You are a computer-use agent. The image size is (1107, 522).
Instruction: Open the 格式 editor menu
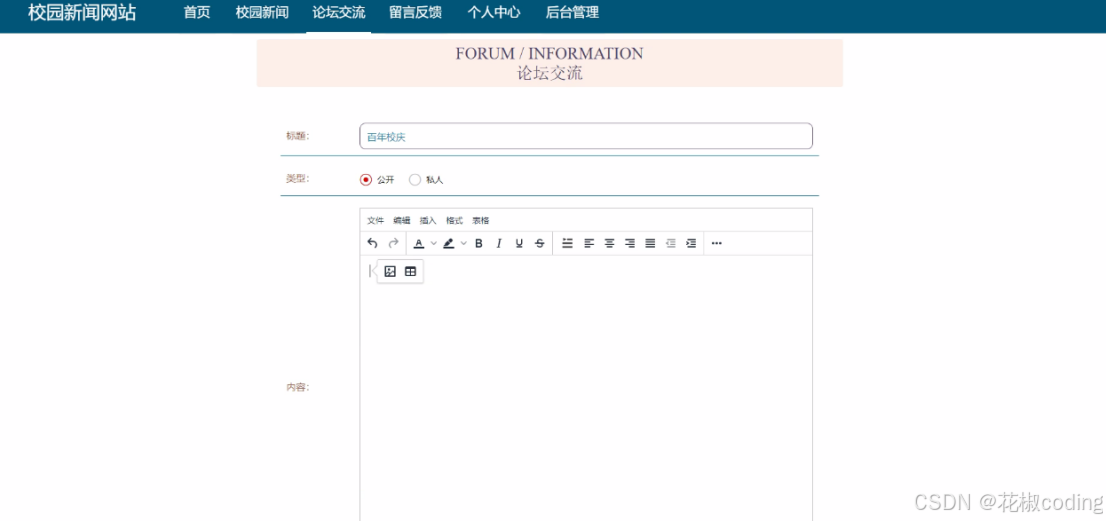(x=454, y=220)
